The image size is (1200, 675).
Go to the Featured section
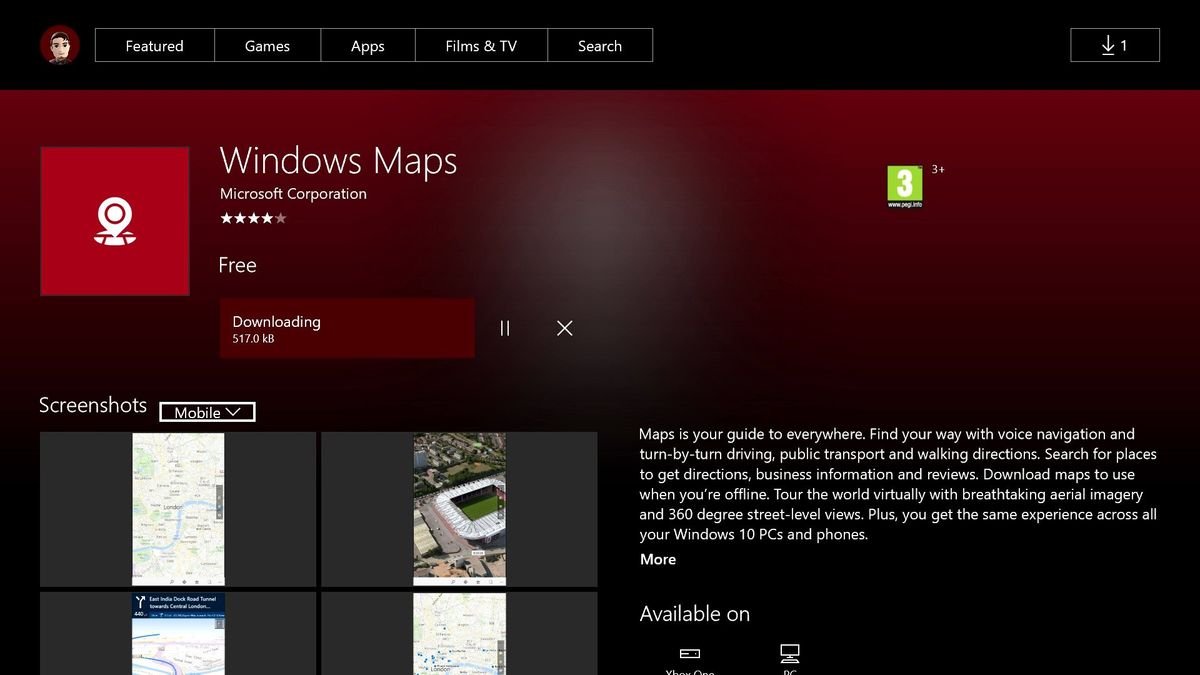(x=154, y=45)
